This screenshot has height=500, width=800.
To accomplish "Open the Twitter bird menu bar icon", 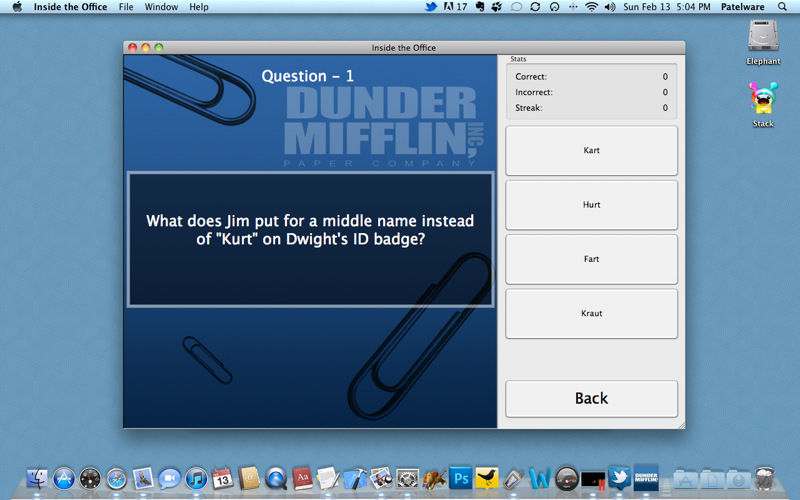I will pos(431,7).
